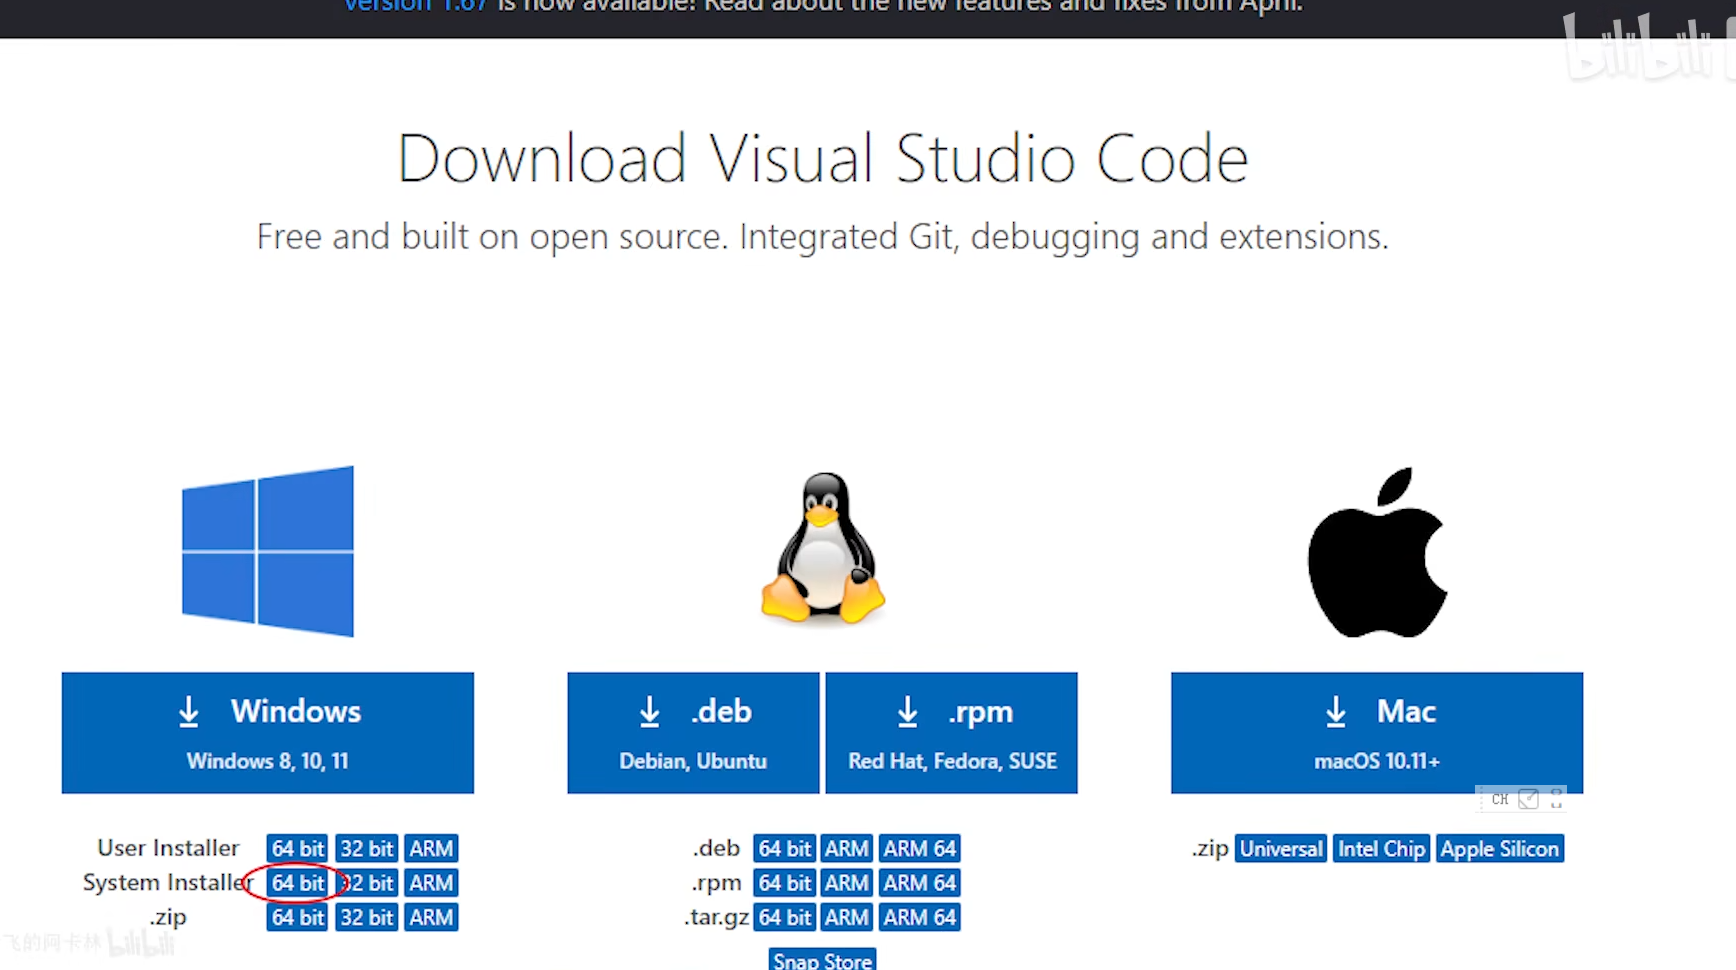
Task: Download the 64 bit .tar.gz archive
Action: coord(784,917)
